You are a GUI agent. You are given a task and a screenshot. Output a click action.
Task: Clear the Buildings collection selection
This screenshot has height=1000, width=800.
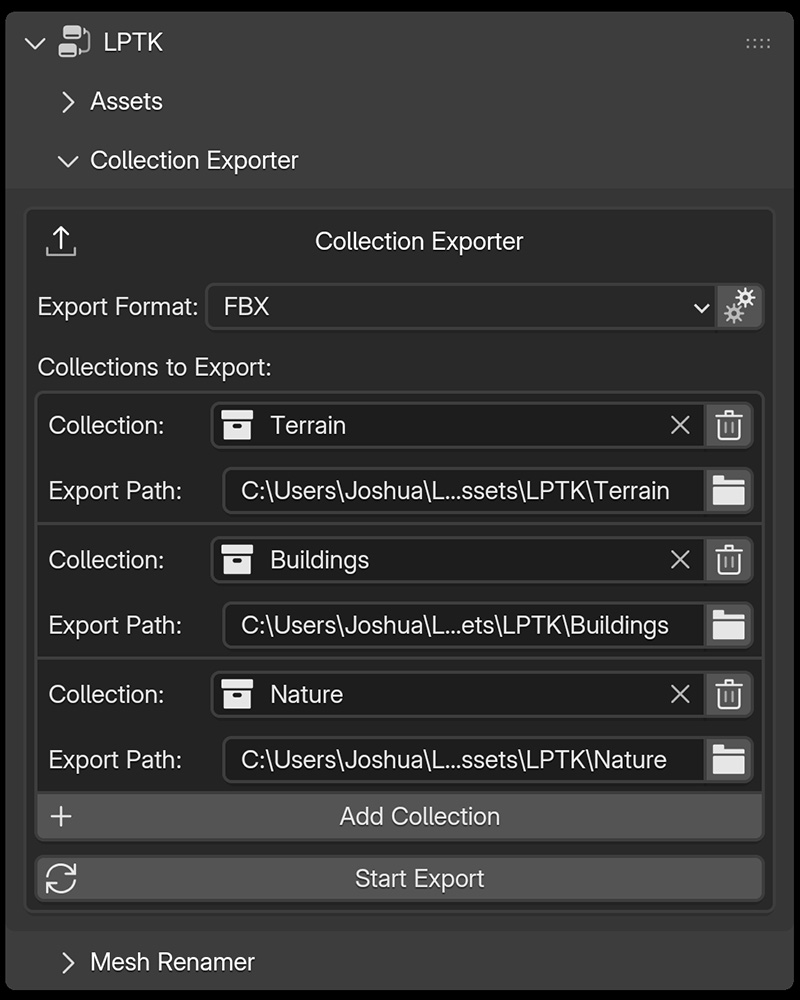pos(680,559)
